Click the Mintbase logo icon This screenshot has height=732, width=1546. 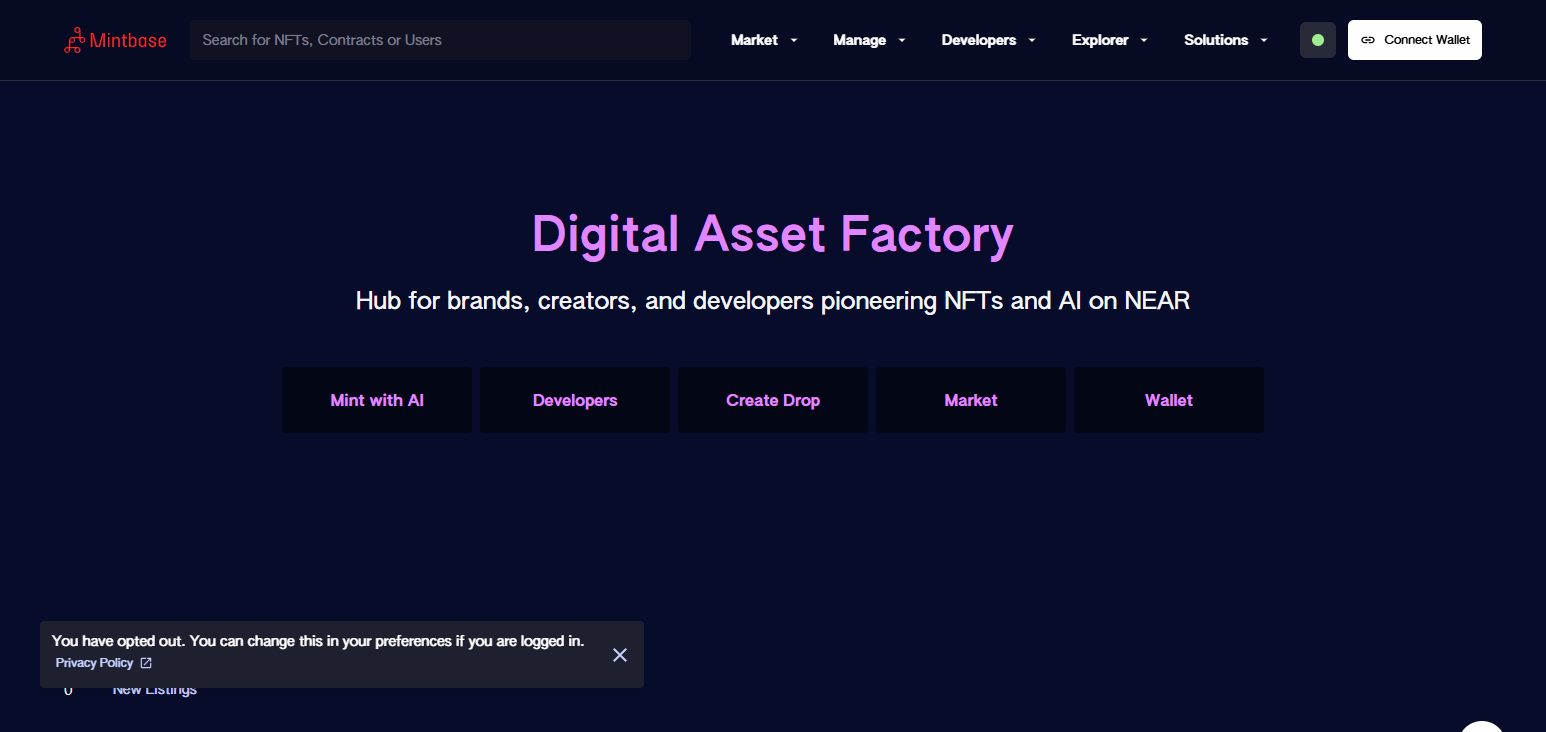74,40
